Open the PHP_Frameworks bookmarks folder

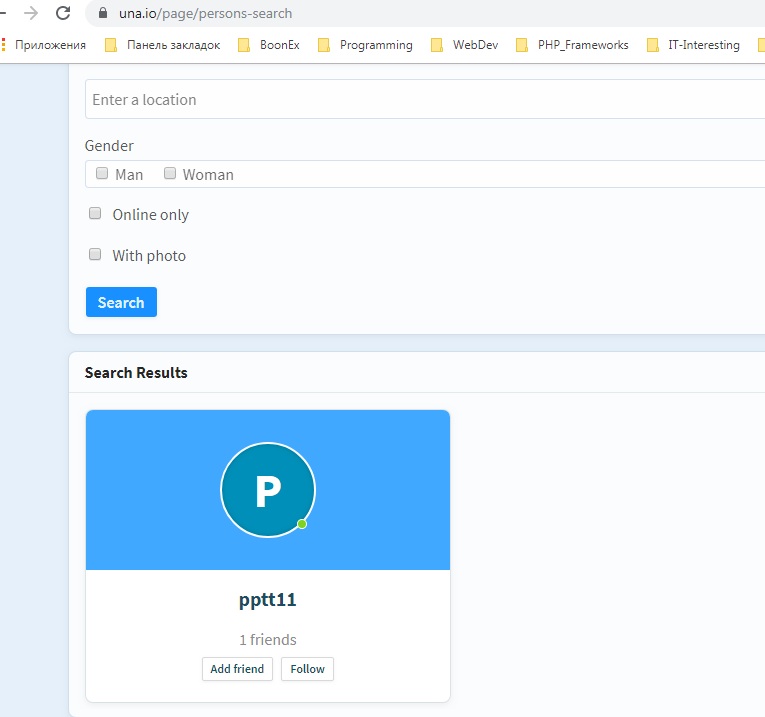point(572,45)
